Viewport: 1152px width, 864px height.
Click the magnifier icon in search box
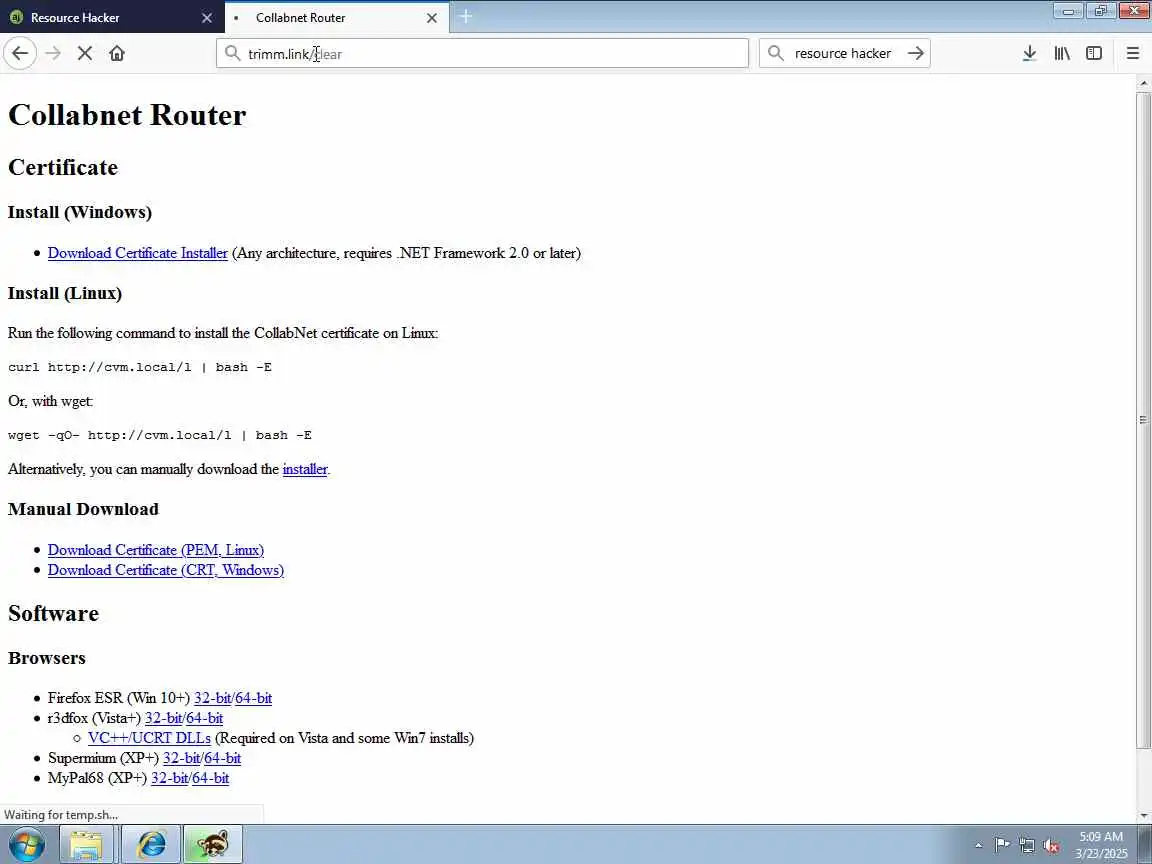pyautogui.click(x=775, y=53)
